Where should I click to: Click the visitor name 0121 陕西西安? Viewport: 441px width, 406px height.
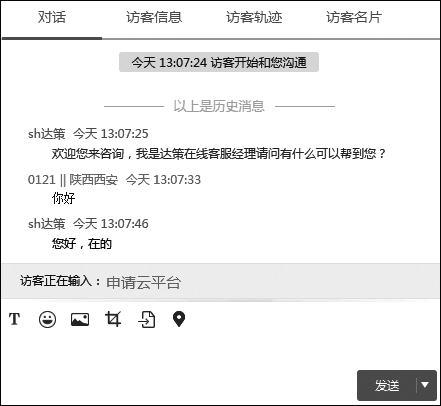point(73,180)
